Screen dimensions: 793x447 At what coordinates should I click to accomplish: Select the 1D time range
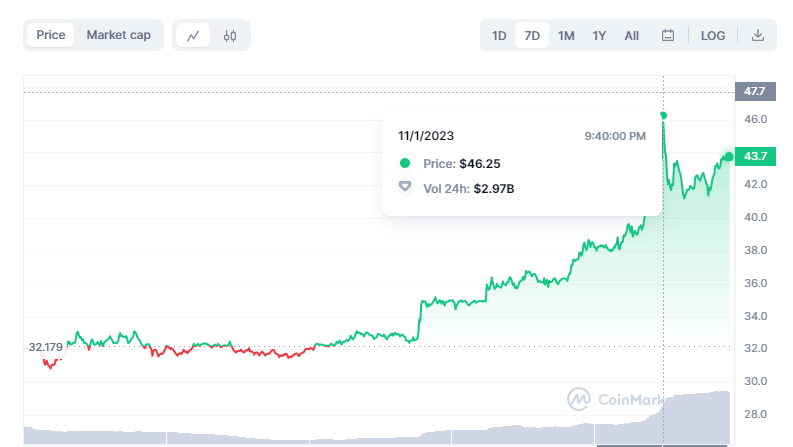(x=499, y=35)
